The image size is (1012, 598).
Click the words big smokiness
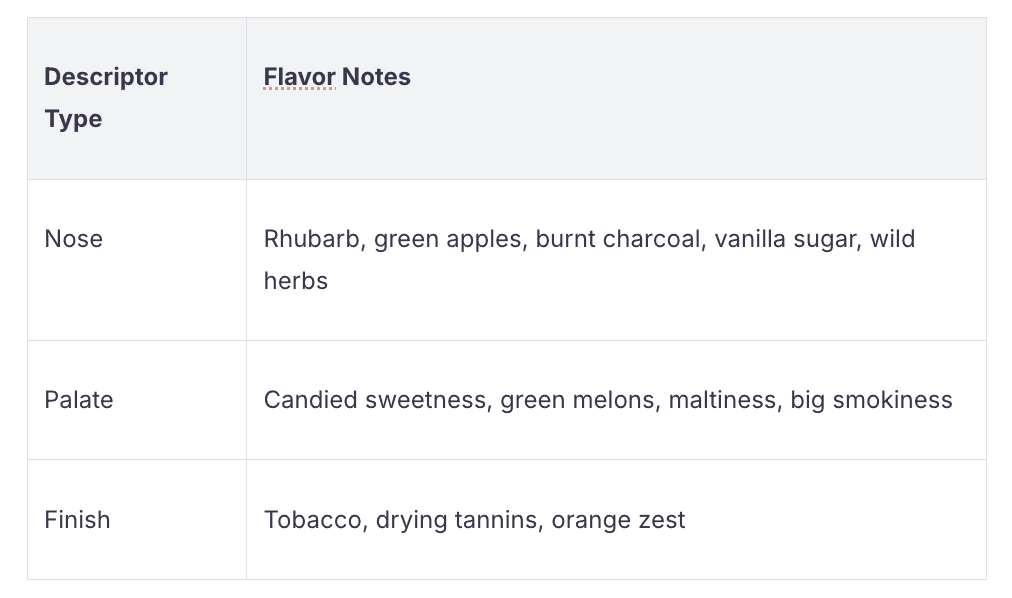(x=871, y=400)
